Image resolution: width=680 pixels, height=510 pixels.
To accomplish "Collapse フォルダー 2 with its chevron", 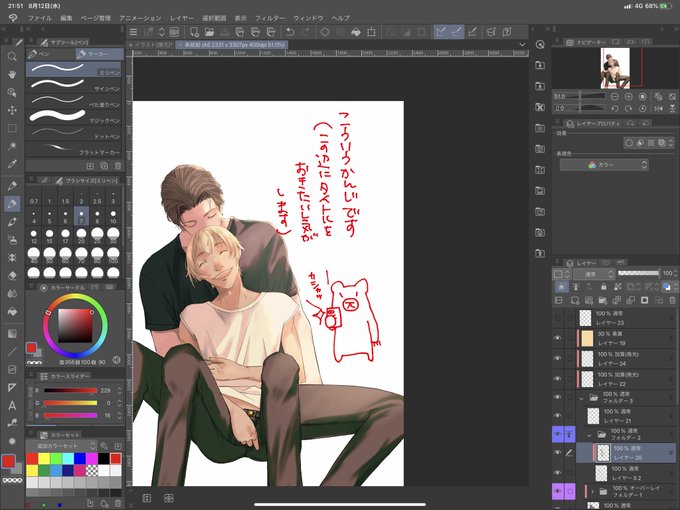I will point(589,435).
